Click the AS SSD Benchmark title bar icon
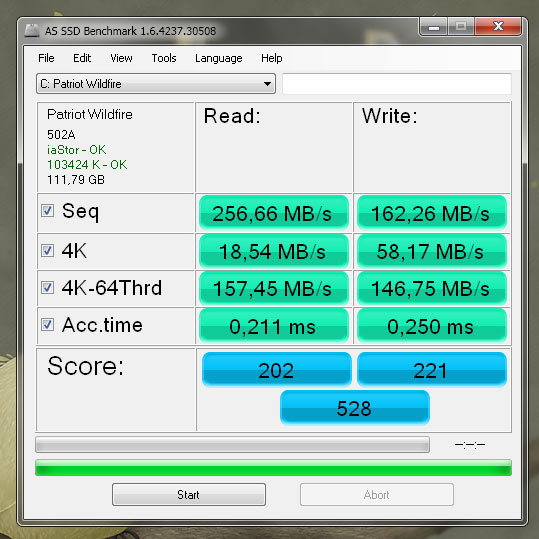The height and width of the screenshot is (539, 539). click(x=32, y=30)
